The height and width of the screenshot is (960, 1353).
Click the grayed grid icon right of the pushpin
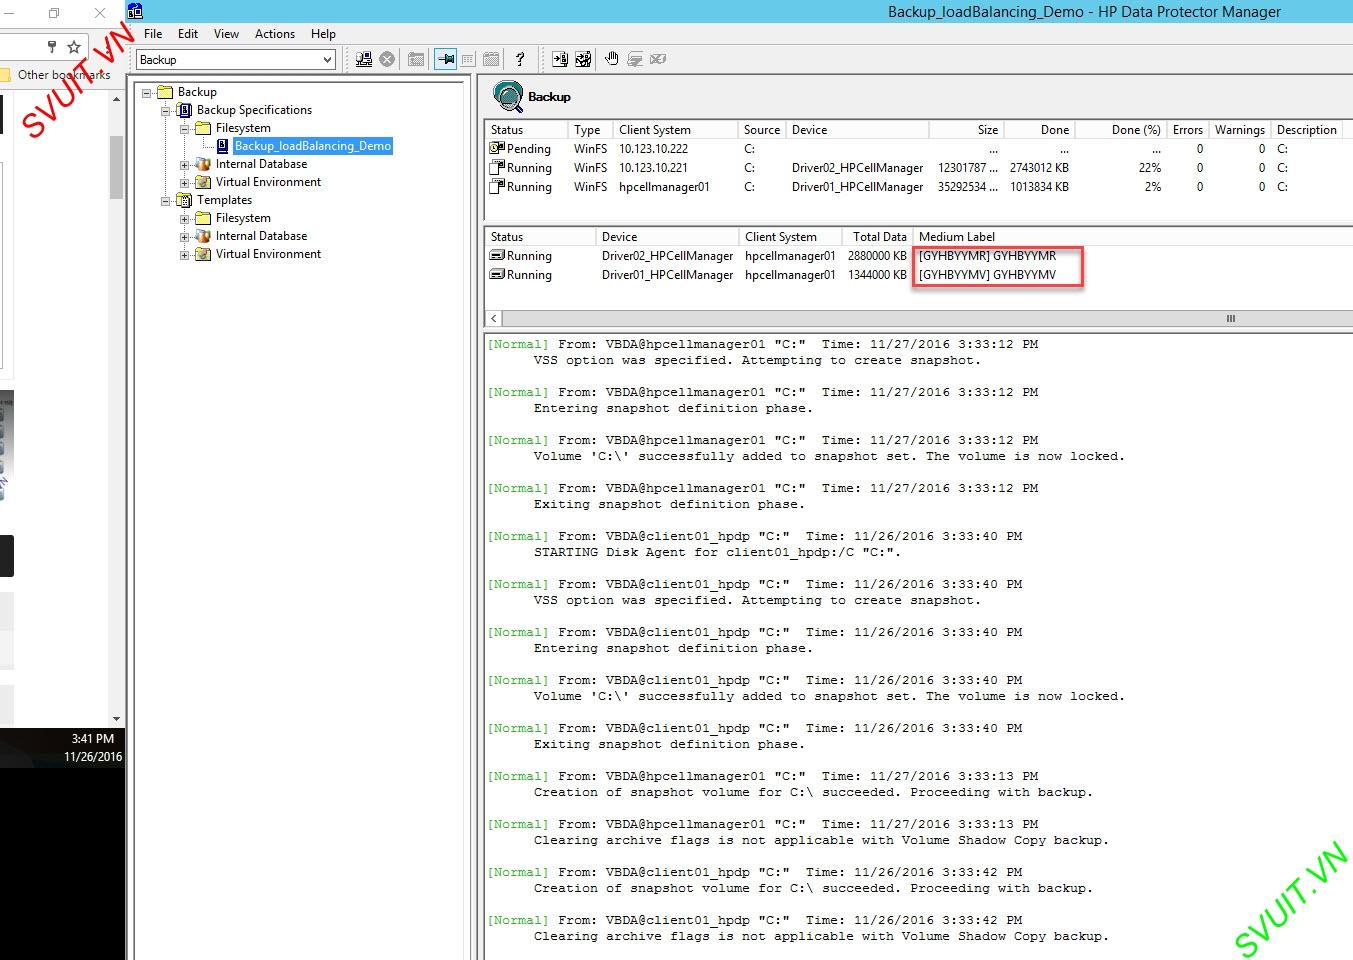[x=468, y=59]
